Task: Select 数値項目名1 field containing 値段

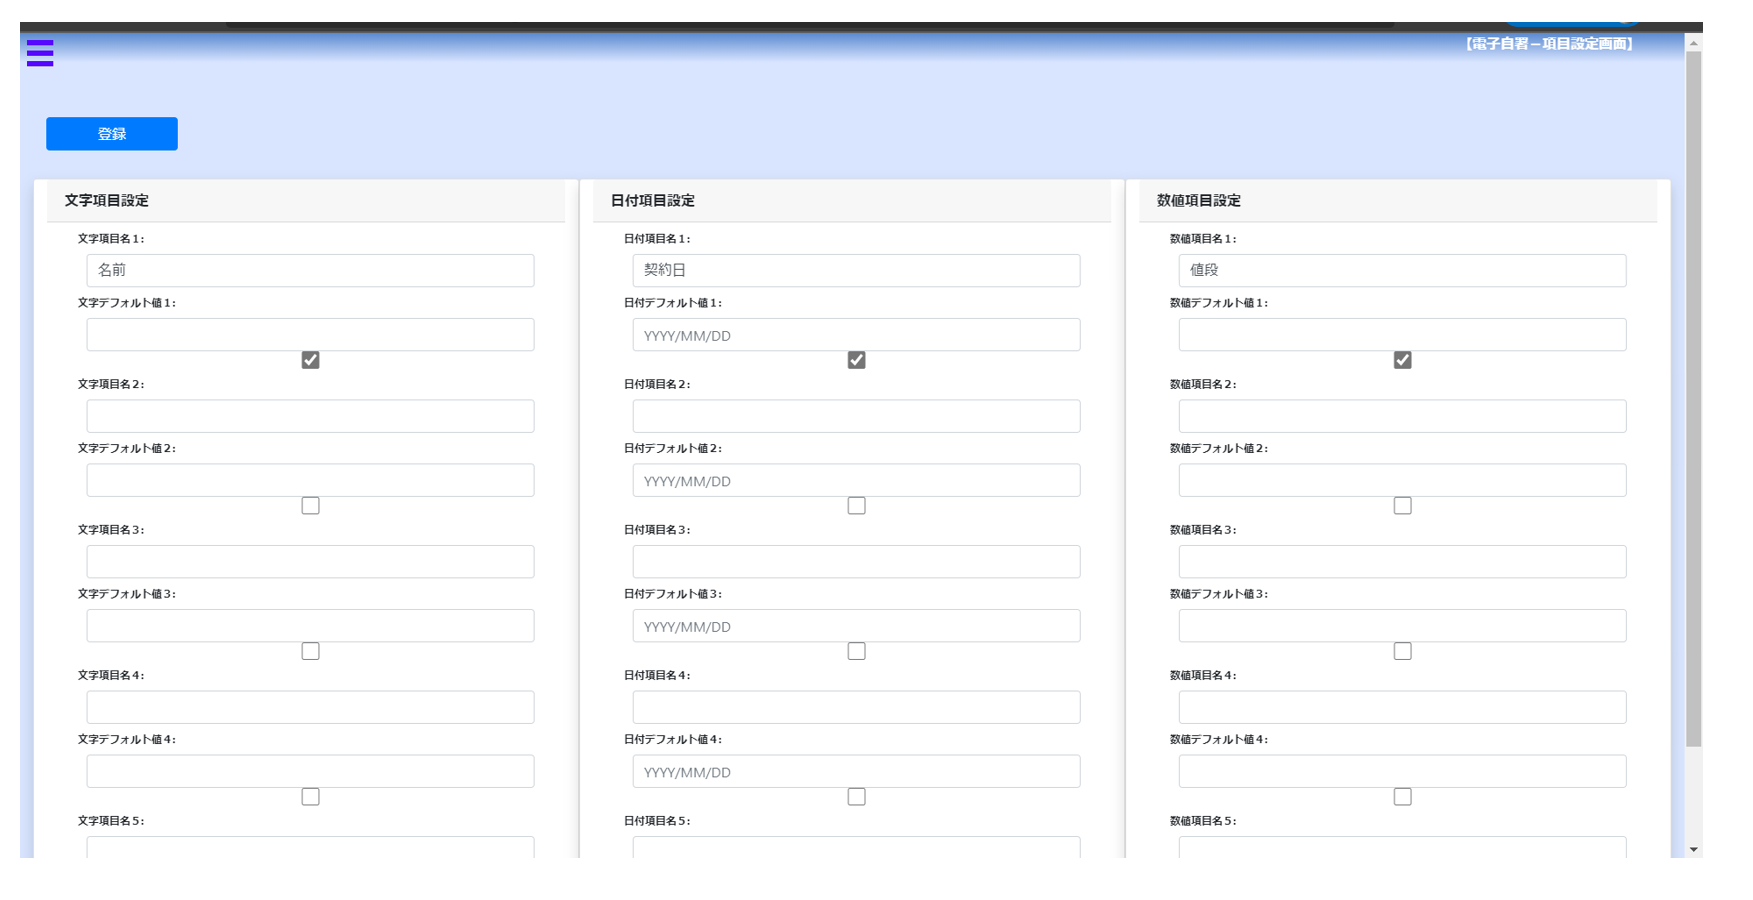Action: [x=1402, y=270]
